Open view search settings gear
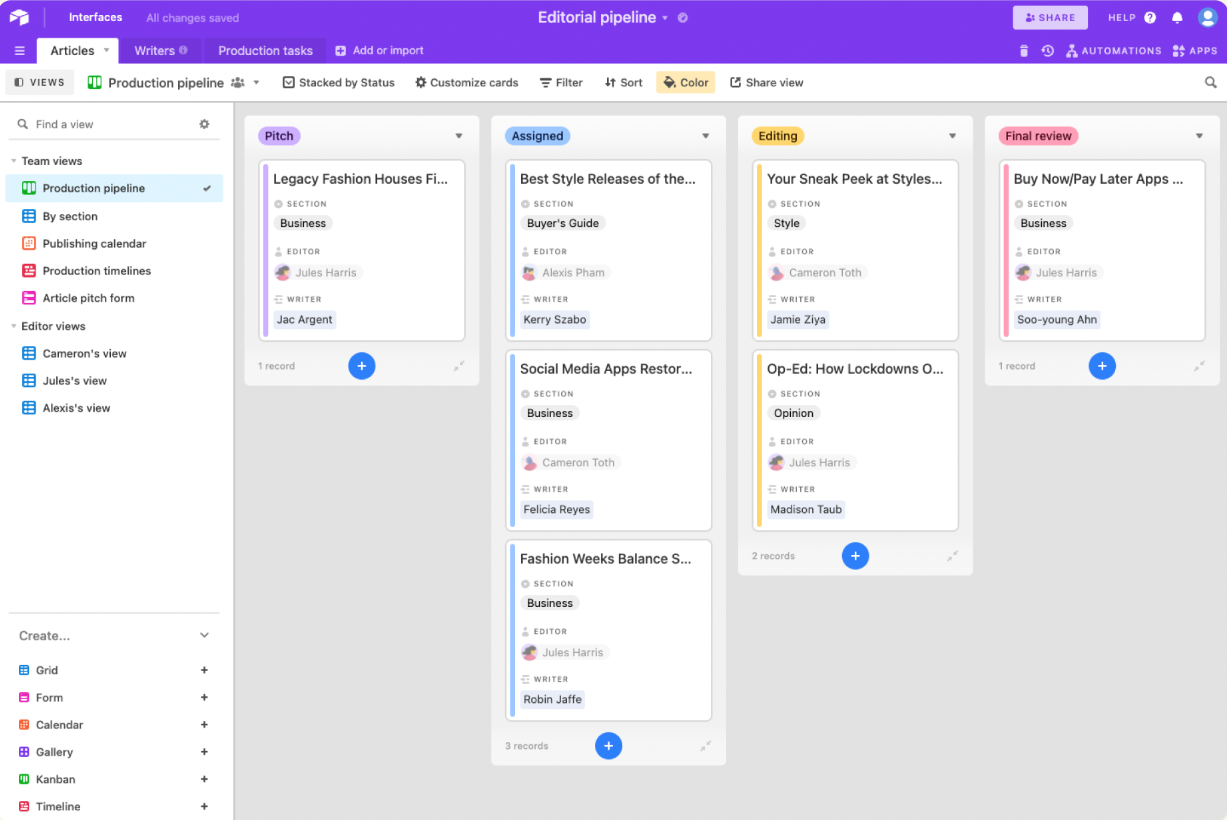 coord(204,123)
